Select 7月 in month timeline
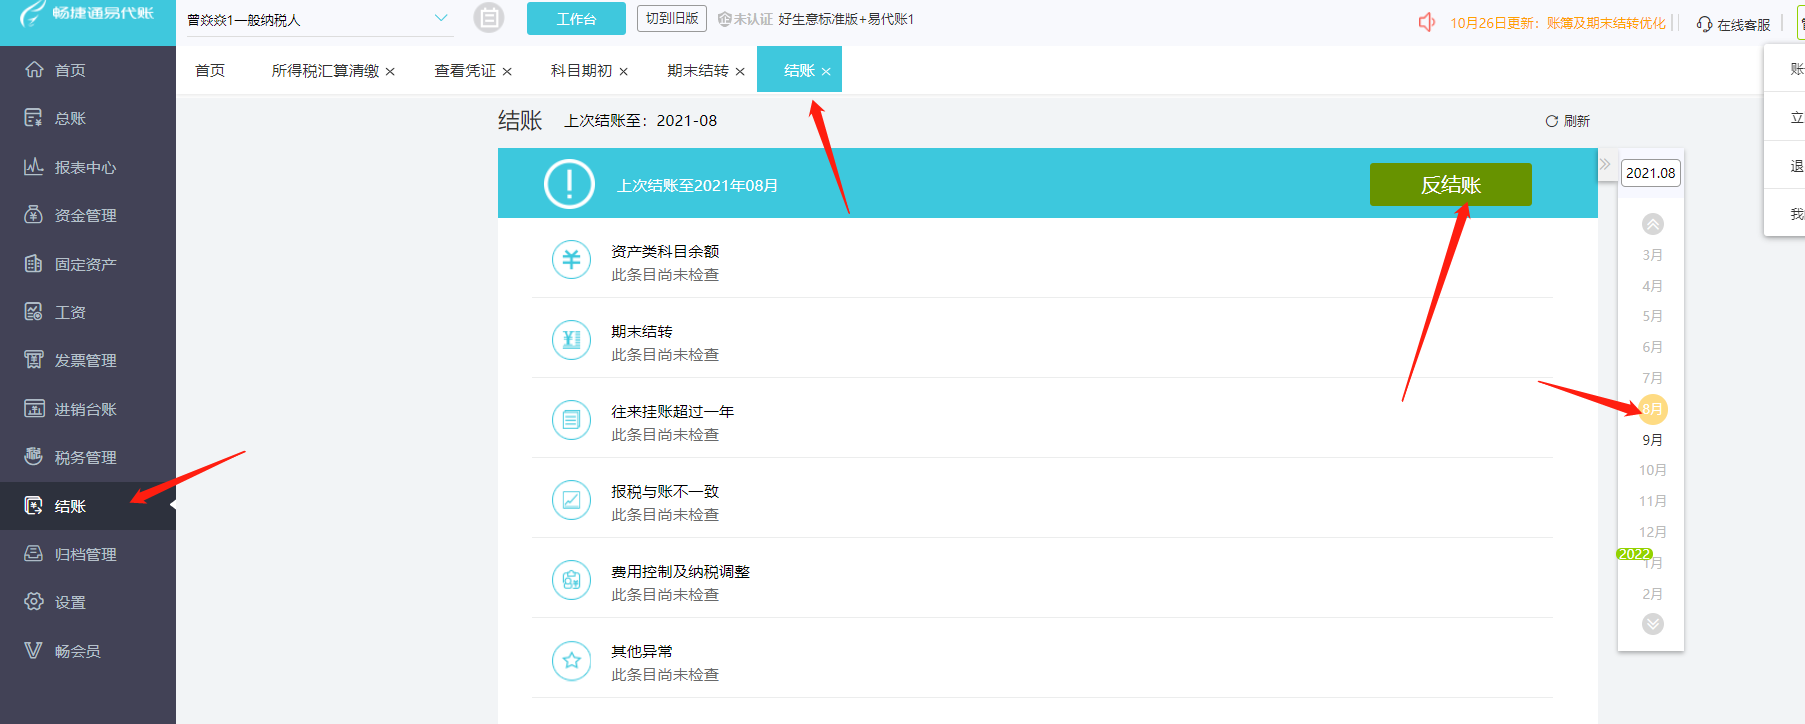 pyautogui.click(x=1653, y=378)
